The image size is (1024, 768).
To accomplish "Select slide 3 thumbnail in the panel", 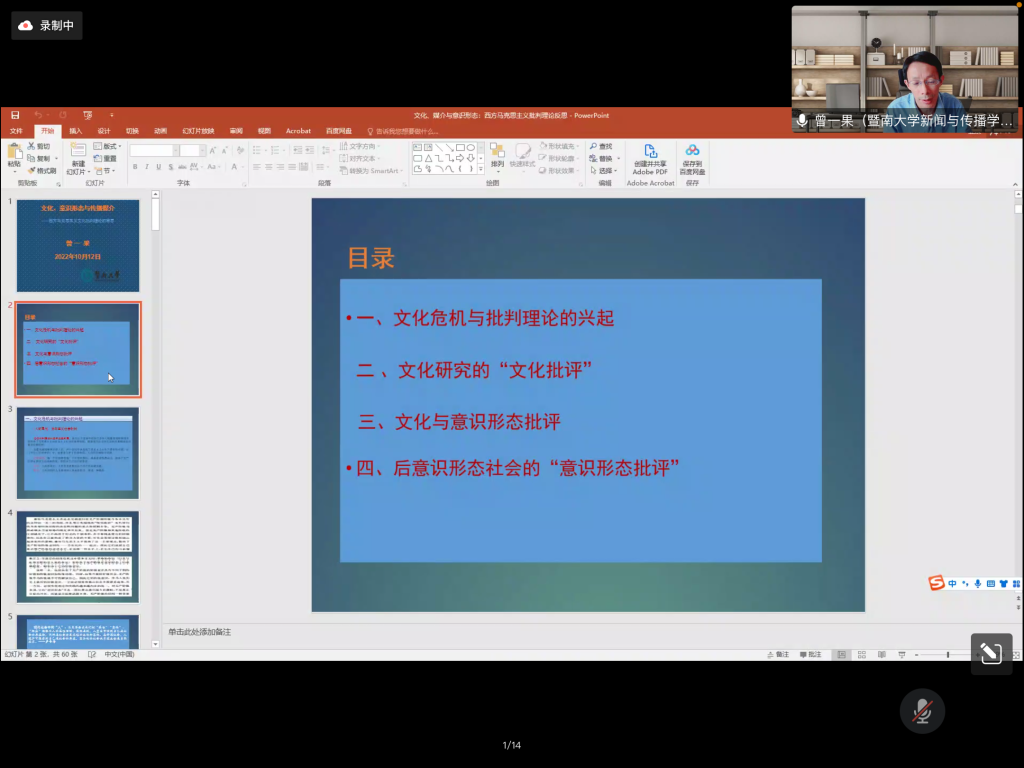I will (78, 453).
